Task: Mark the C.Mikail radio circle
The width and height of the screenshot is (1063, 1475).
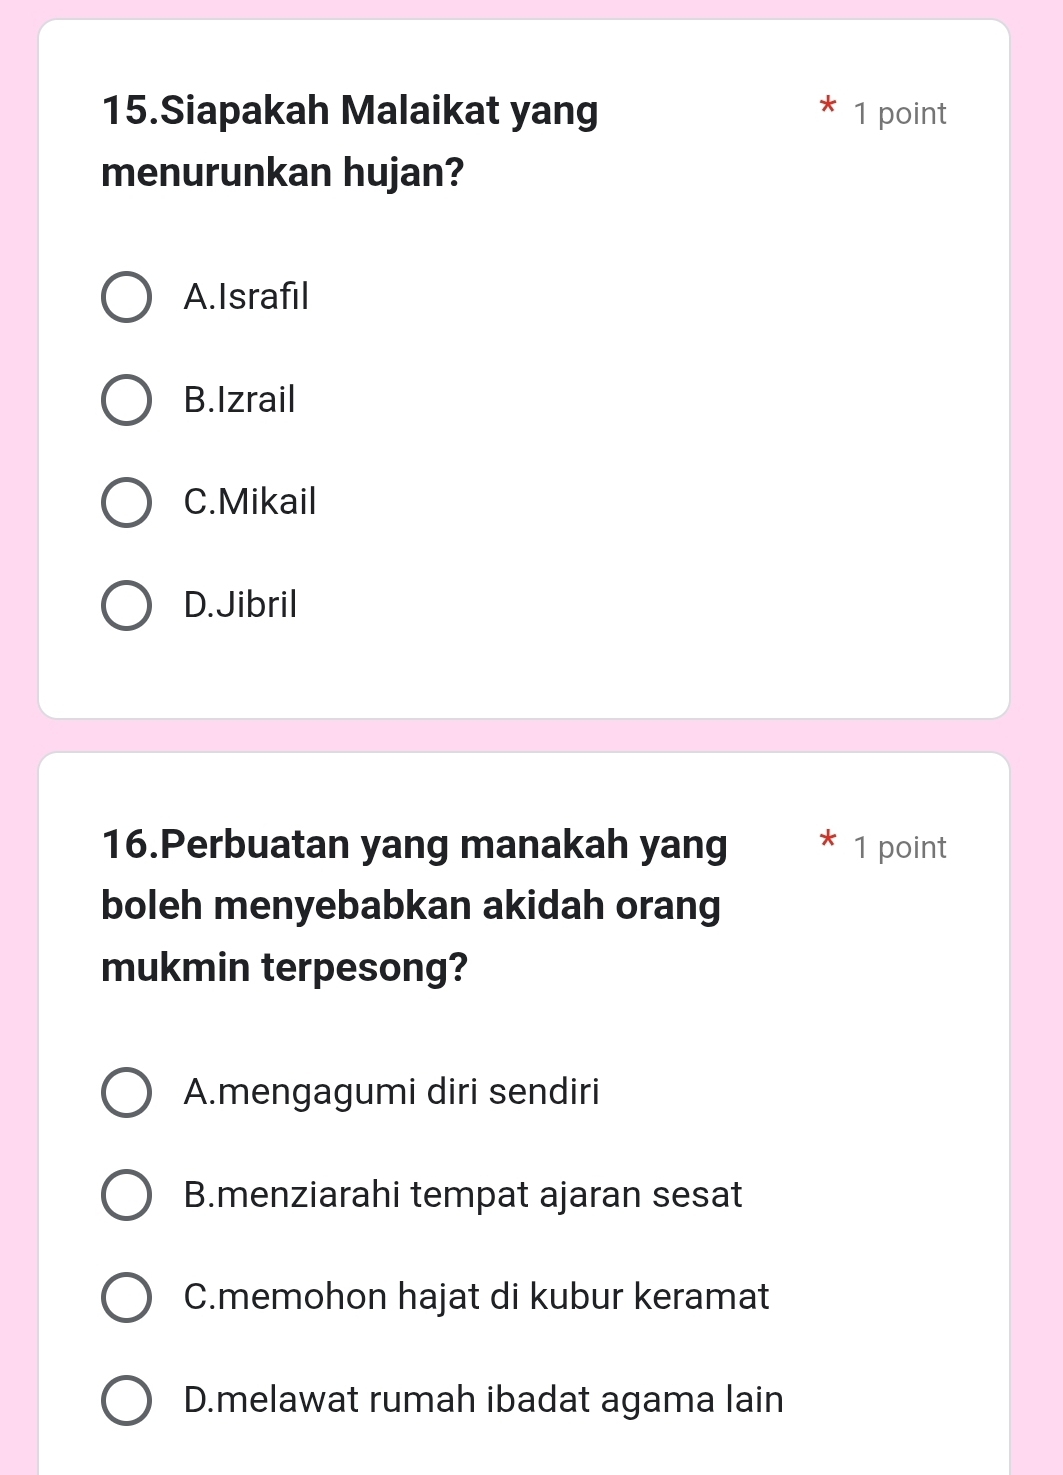Action: (x=127, y=502)
